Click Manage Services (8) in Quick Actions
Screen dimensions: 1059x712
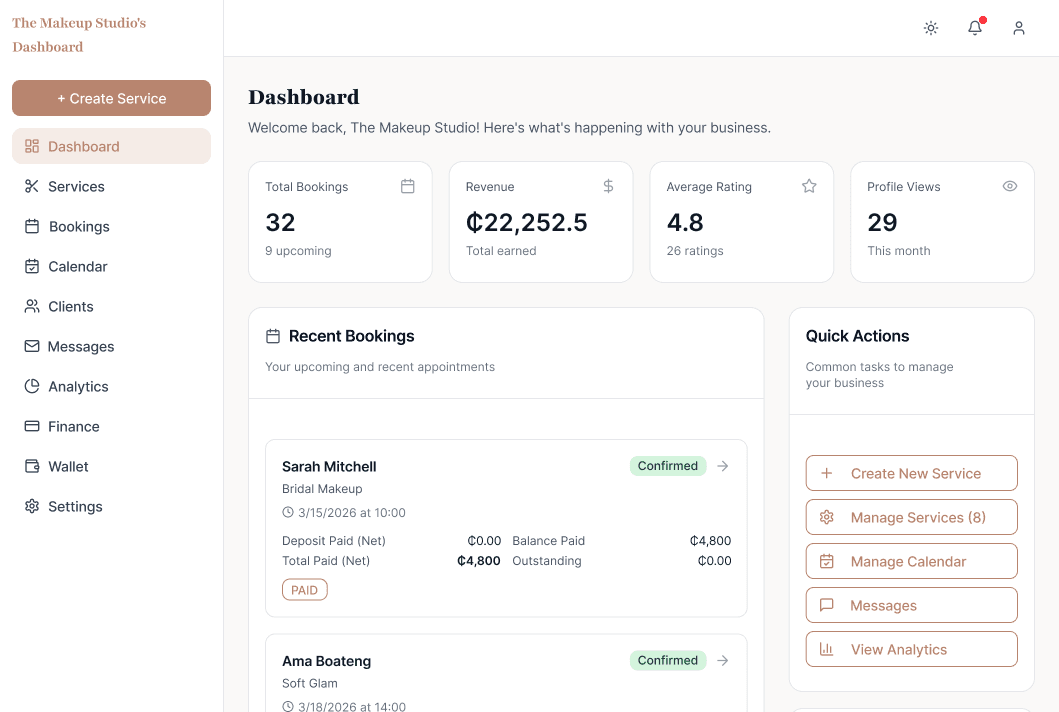pyautogui.click(x=911, y=517)
